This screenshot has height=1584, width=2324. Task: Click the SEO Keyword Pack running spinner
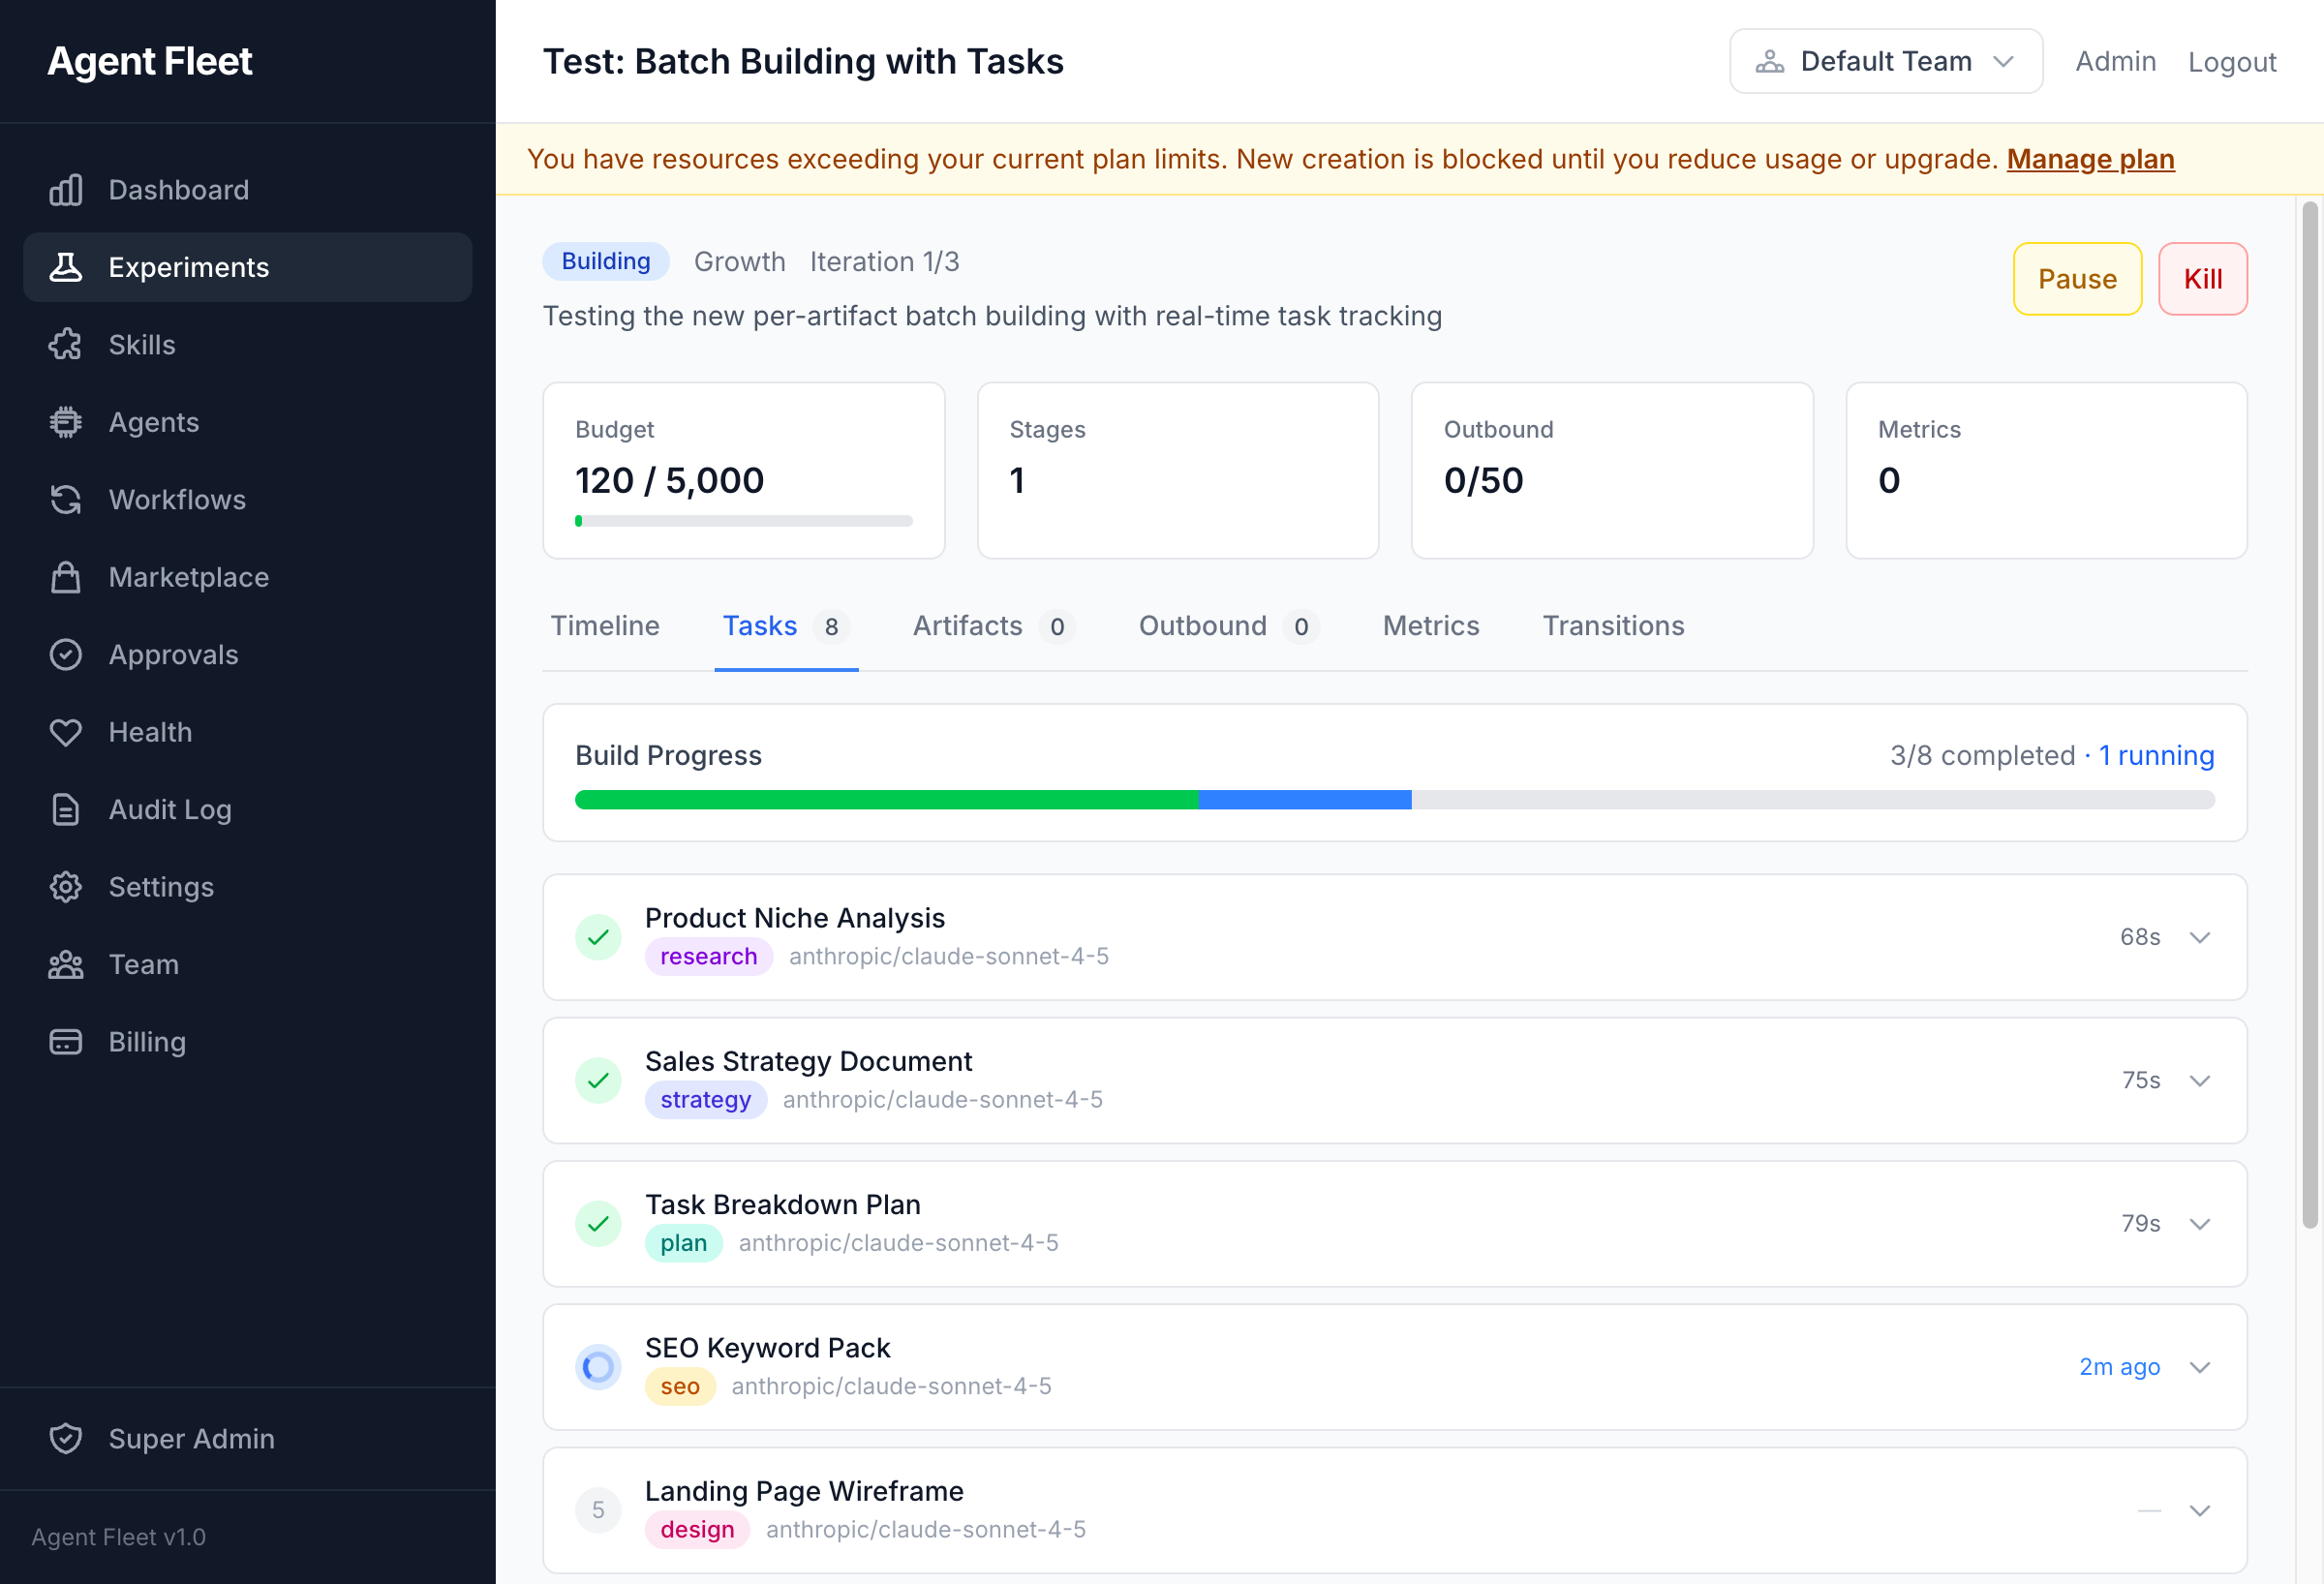[598, 1367]
